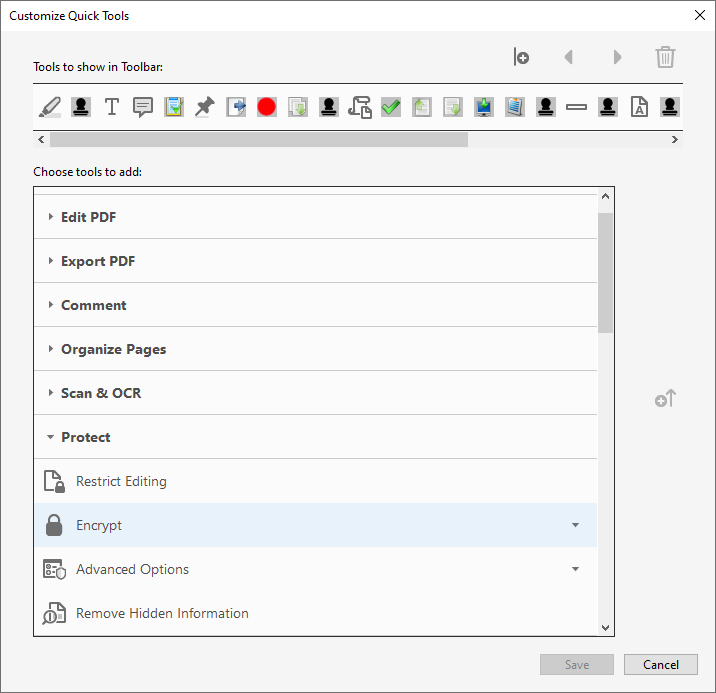Click the Add divider to toolbar icon
Image resolution: width=716 pixels, height=693 pixels.
521,57
